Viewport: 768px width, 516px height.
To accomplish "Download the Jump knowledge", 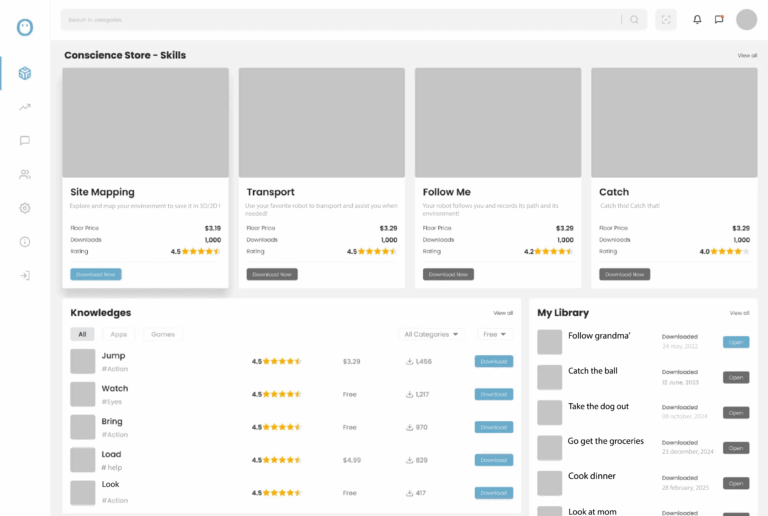I will pyautogui.click(x=493, y=361).
